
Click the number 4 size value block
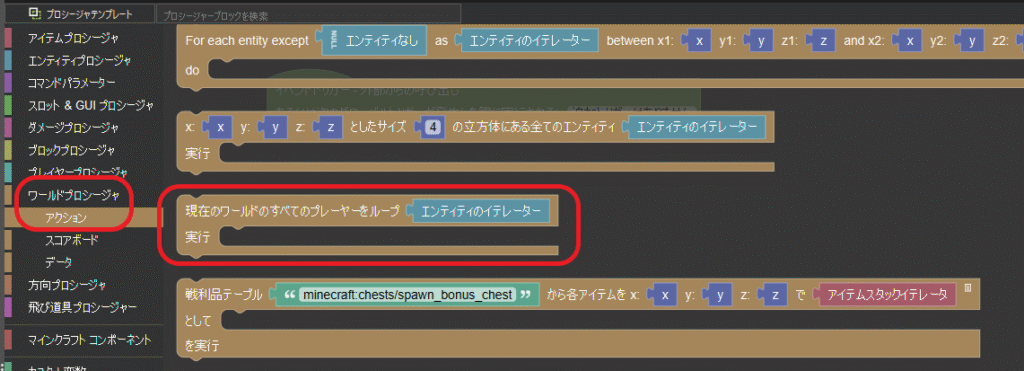pyautogui.click(x=433, y=127)
